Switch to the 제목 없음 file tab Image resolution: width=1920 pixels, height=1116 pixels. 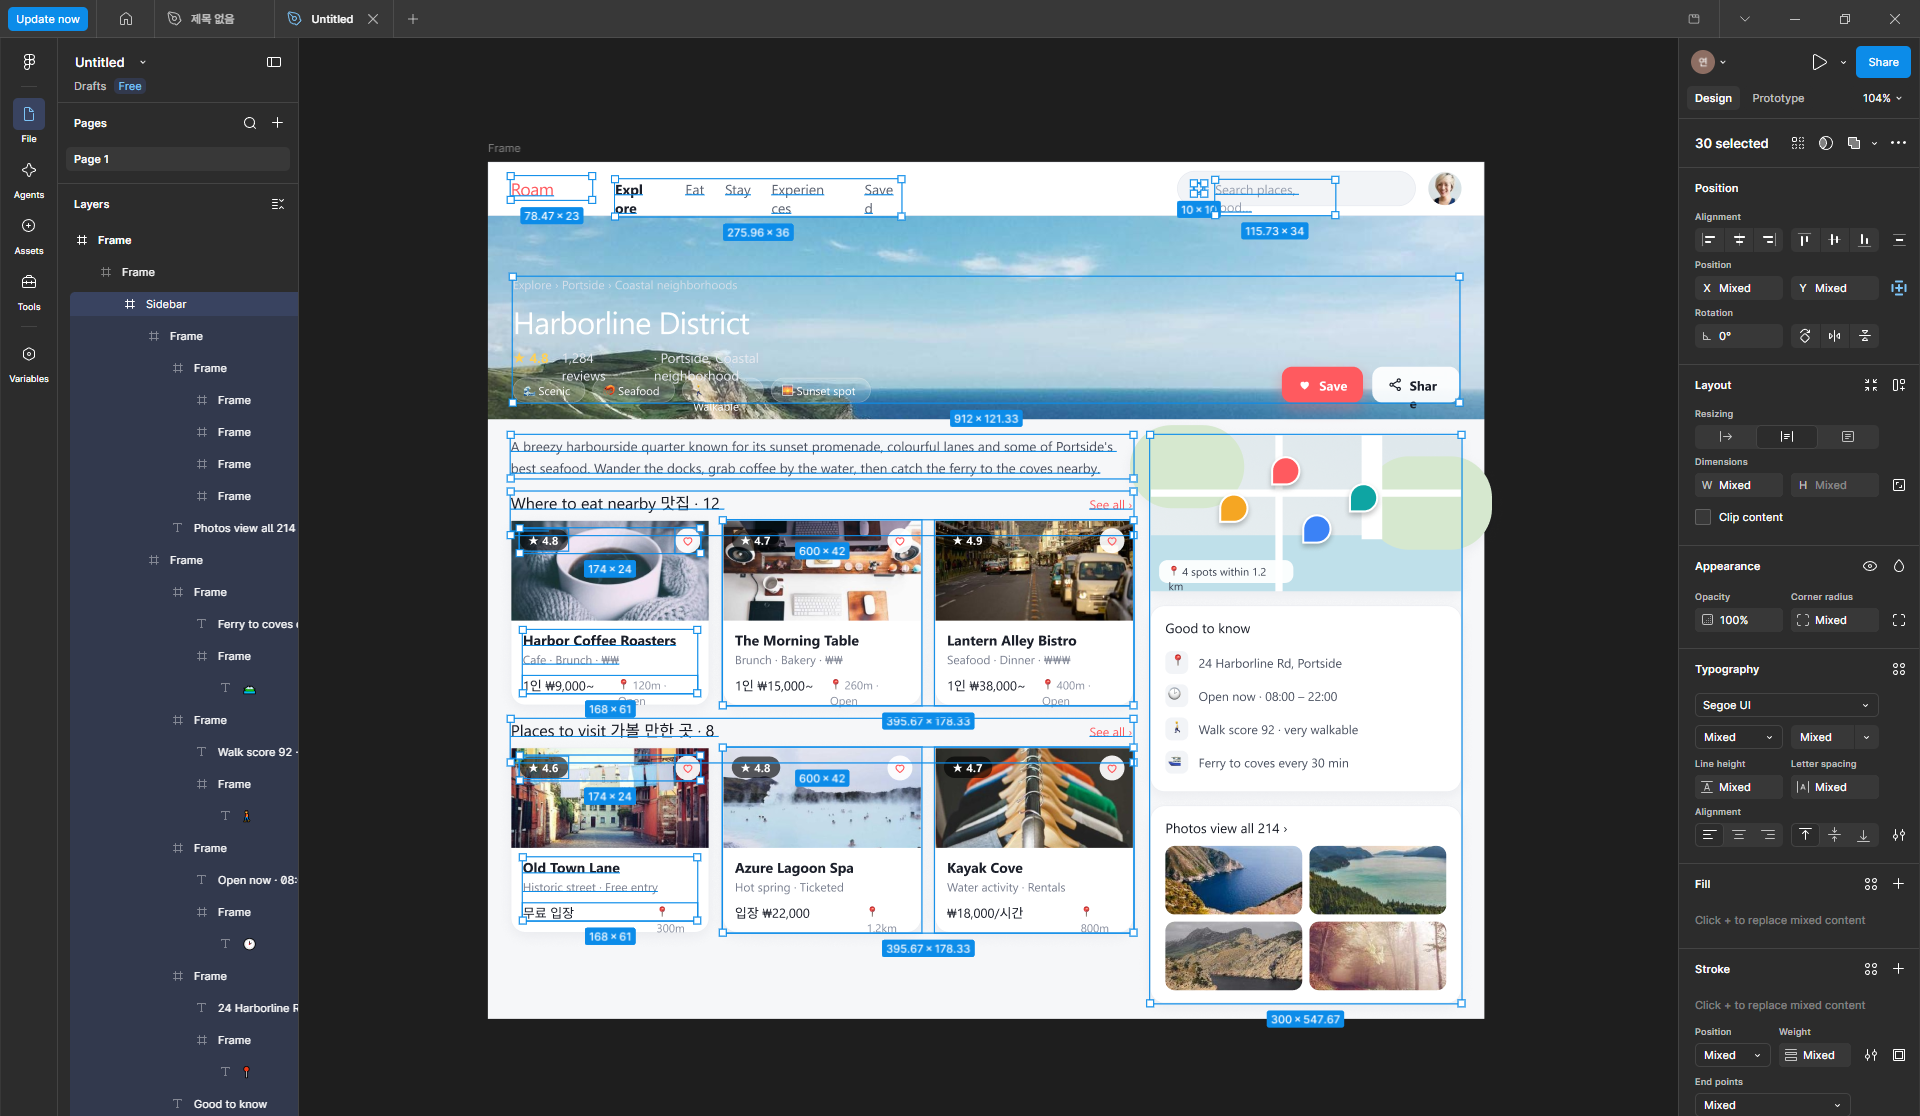pyautogui.click(x=213, y=19)
